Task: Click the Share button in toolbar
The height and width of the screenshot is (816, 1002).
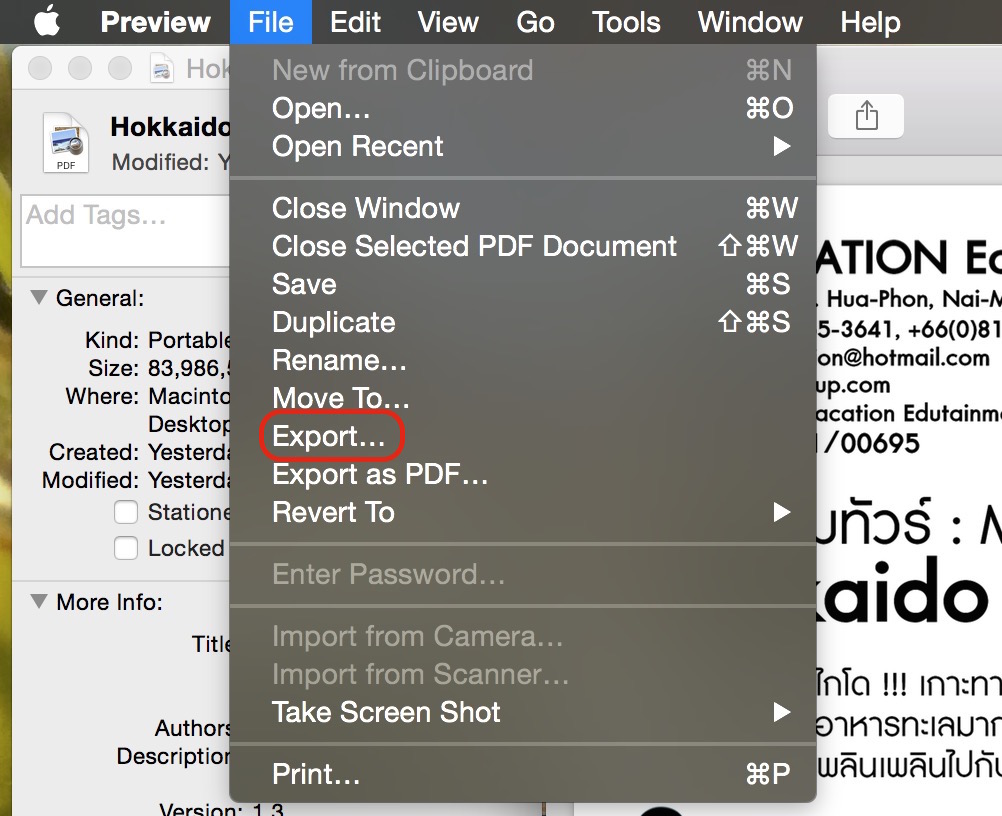Action: (x=866, y=117)
